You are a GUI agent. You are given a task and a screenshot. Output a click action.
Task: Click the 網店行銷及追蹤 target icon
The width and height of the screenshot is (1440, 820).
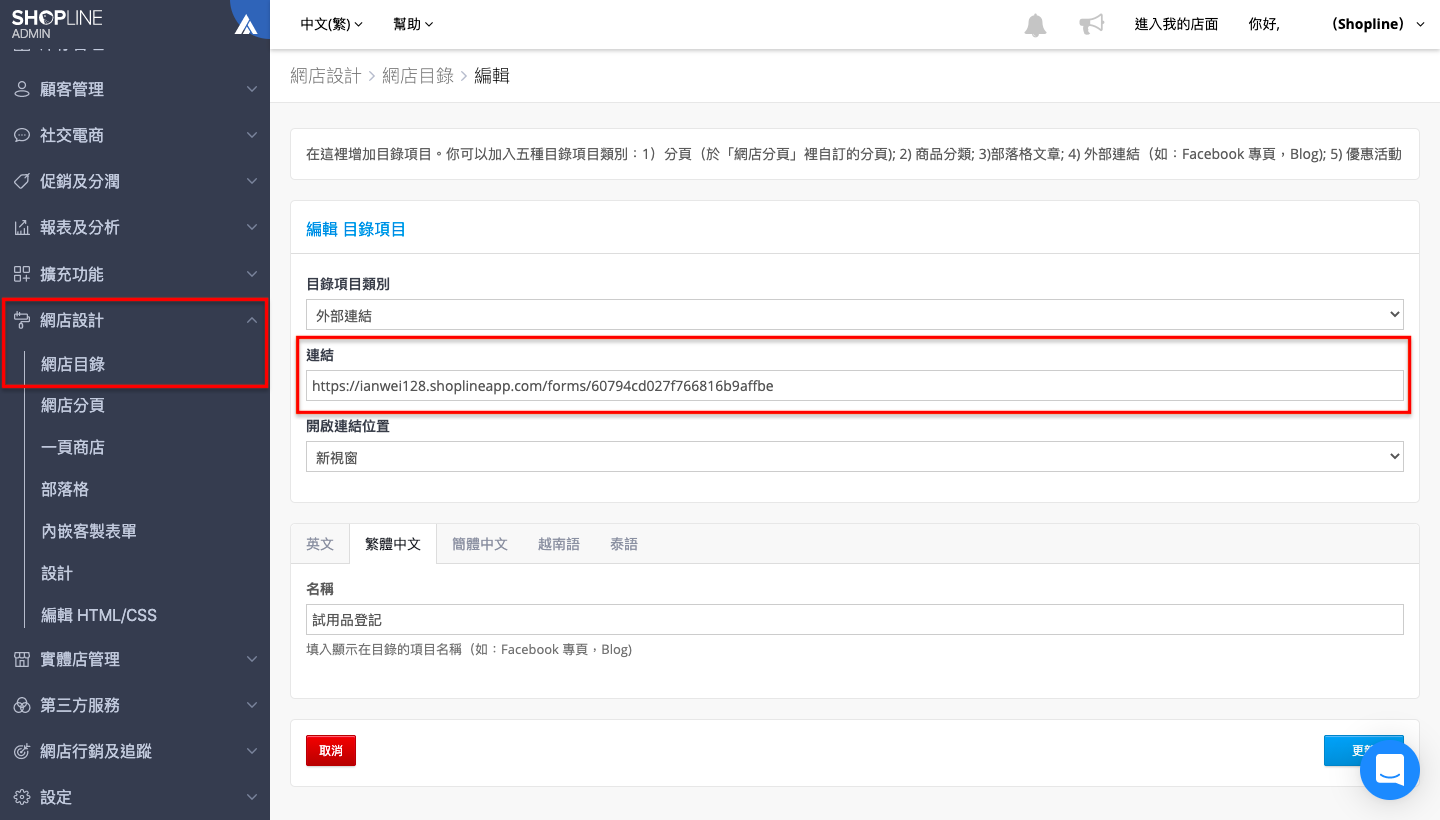pyautogui.click(x=21, y=751)
